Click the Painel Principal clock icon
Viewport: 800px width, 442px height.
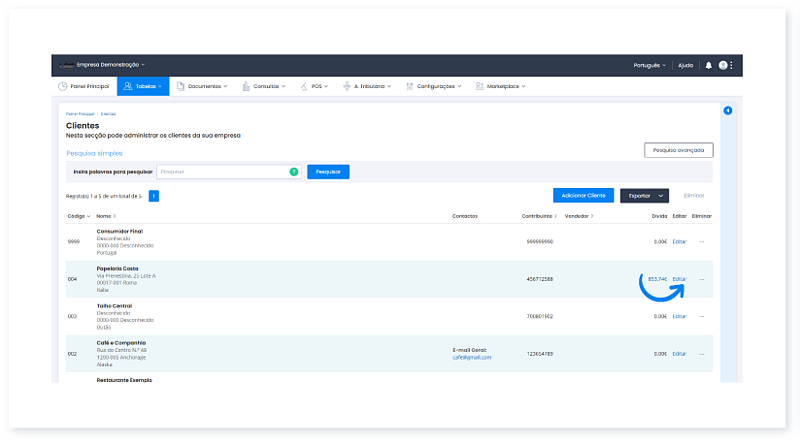(62, 87)
